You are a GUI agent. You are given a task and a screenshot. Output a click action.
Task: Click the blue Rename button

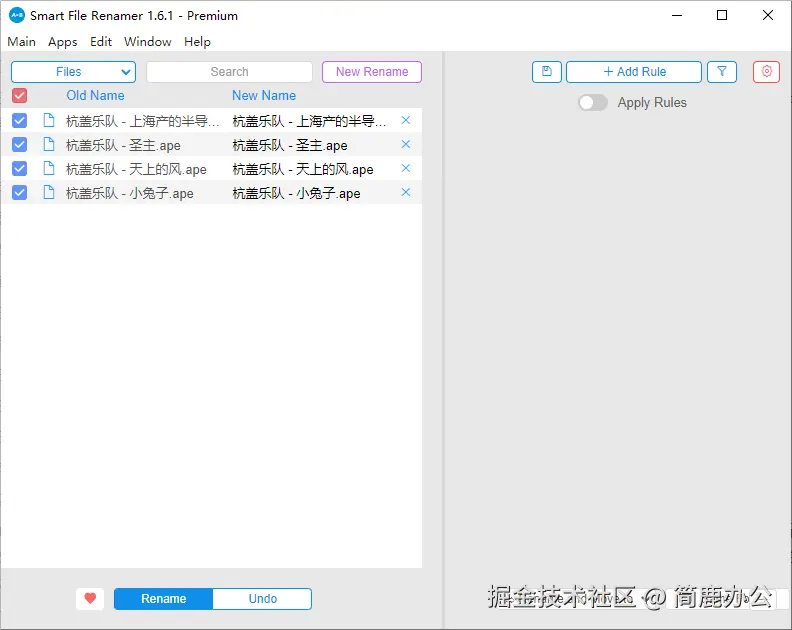point(164,599)
